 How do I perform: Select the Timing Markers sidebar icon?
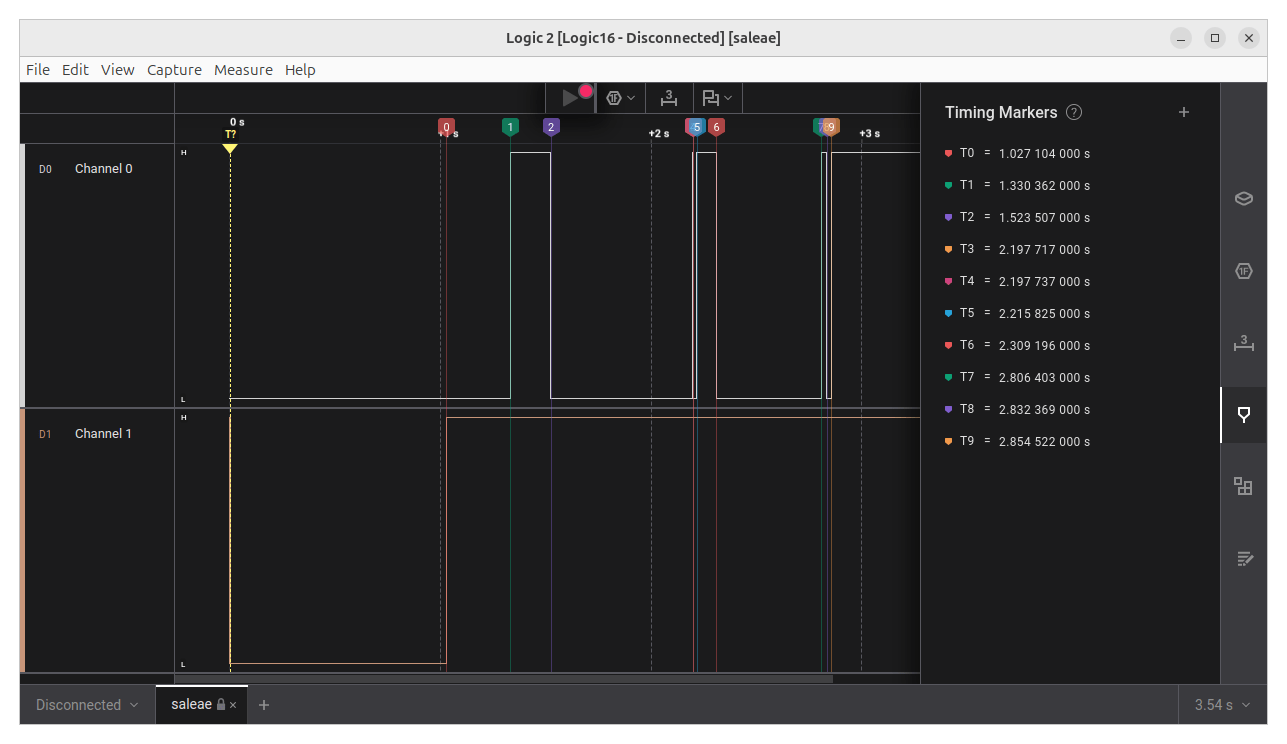tap(1243, 415)
